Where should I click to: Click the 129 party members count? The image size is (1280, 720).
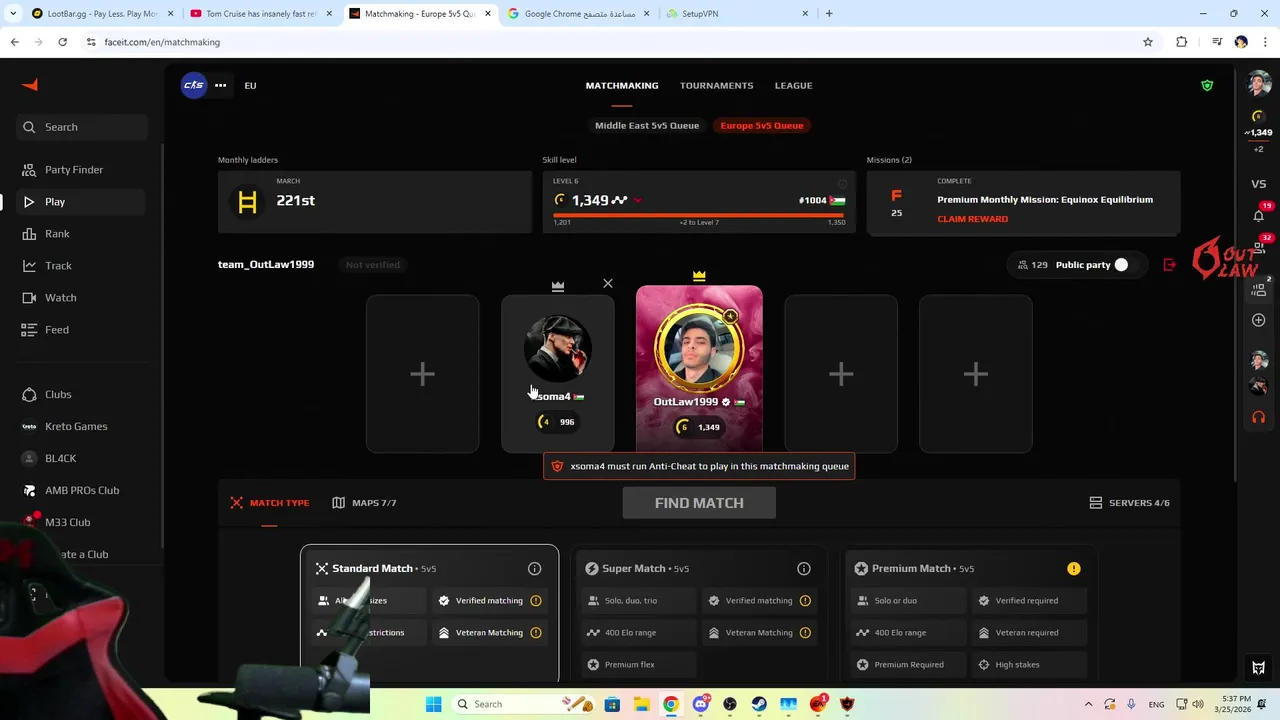[1032, 265]
